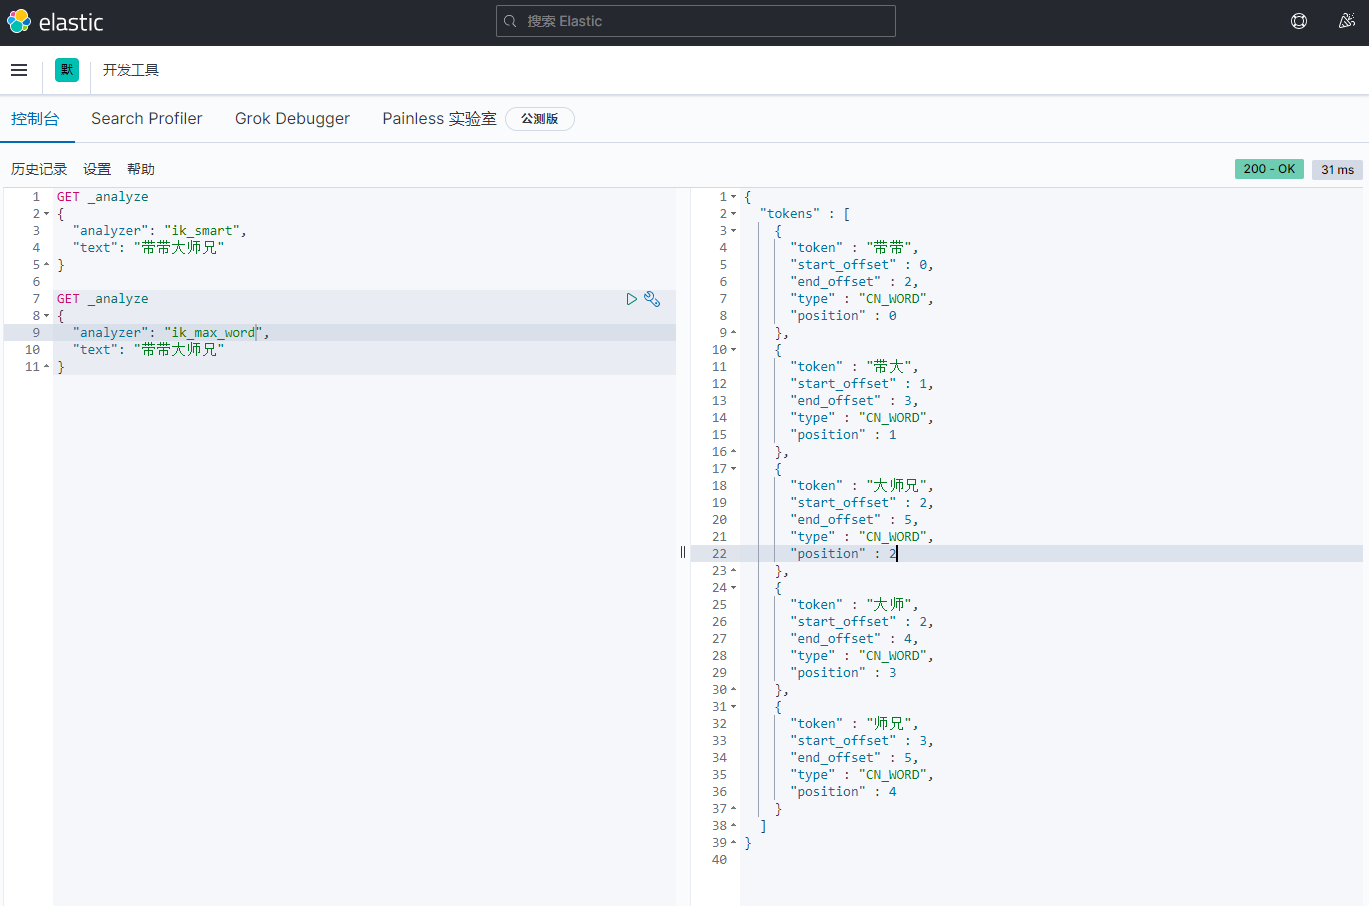Click the text line in editor line 4
This screenshot has width=1369, height=906.
click(148, 248)
